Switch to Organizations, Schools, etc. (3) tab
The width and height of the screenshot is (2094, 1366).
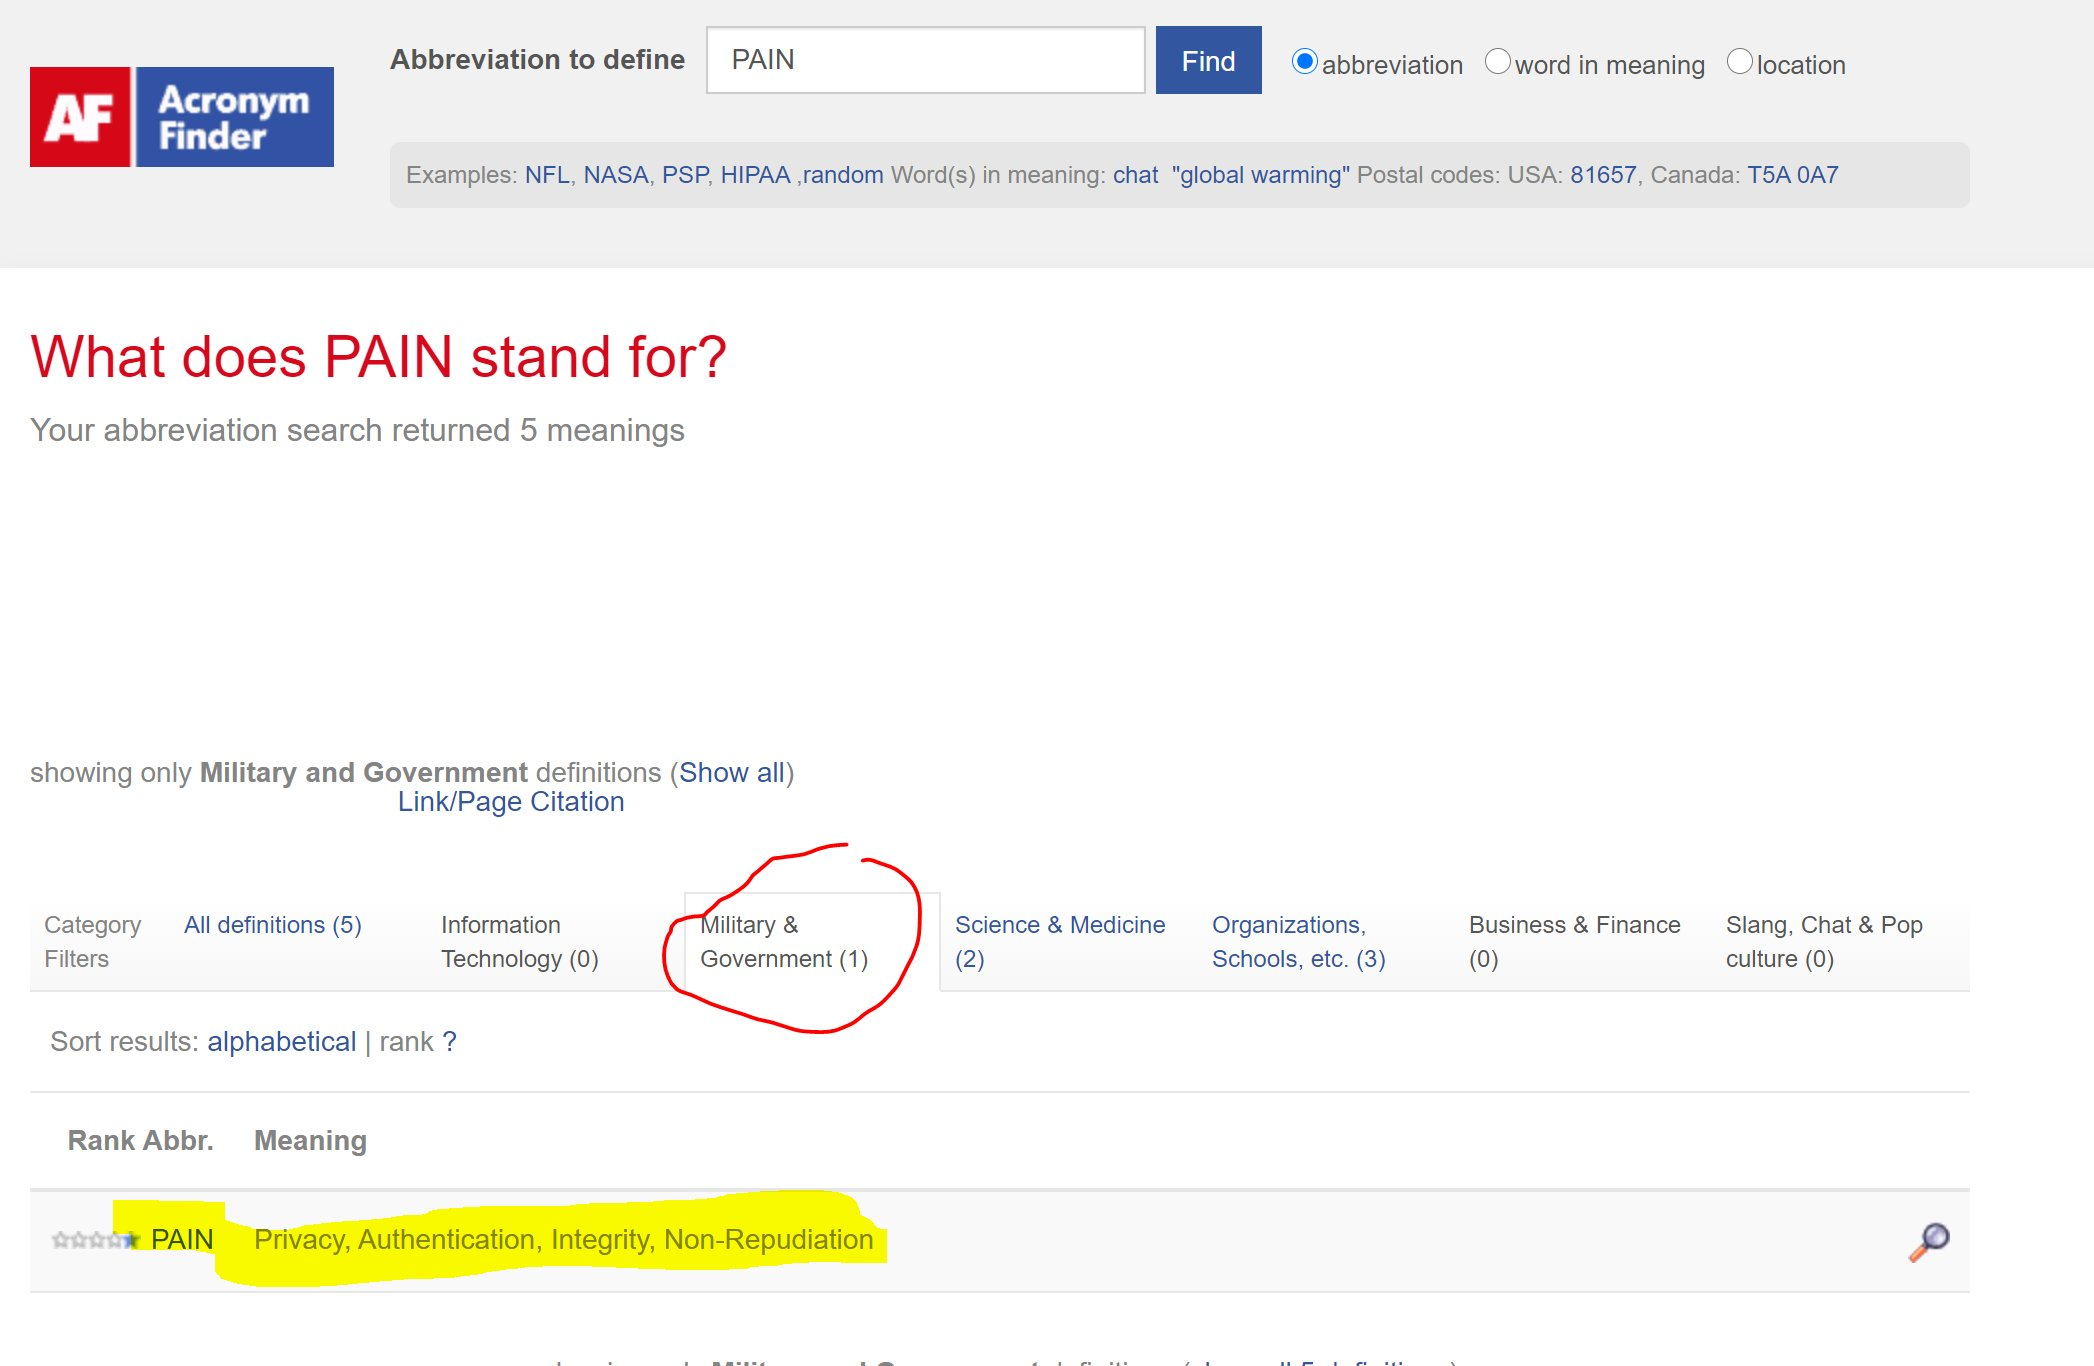coord(1299,942)
